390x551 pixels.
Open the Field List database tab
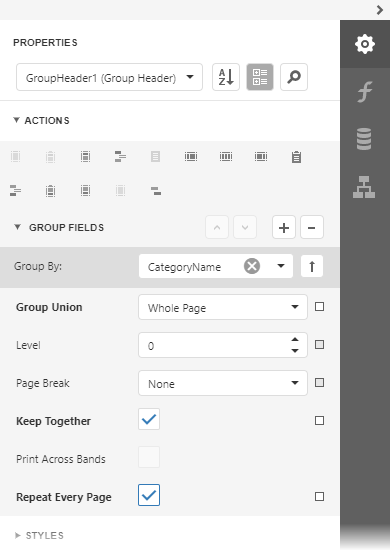(364, 139)
